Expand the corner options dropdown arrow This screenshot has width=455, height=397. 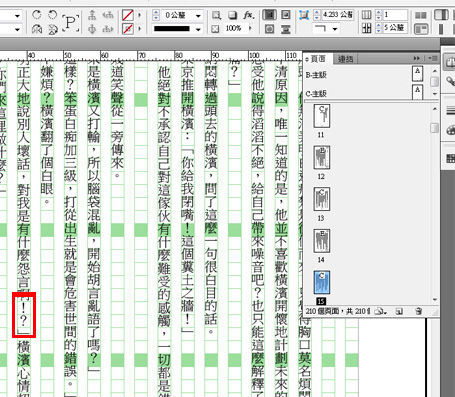point(335,29)
